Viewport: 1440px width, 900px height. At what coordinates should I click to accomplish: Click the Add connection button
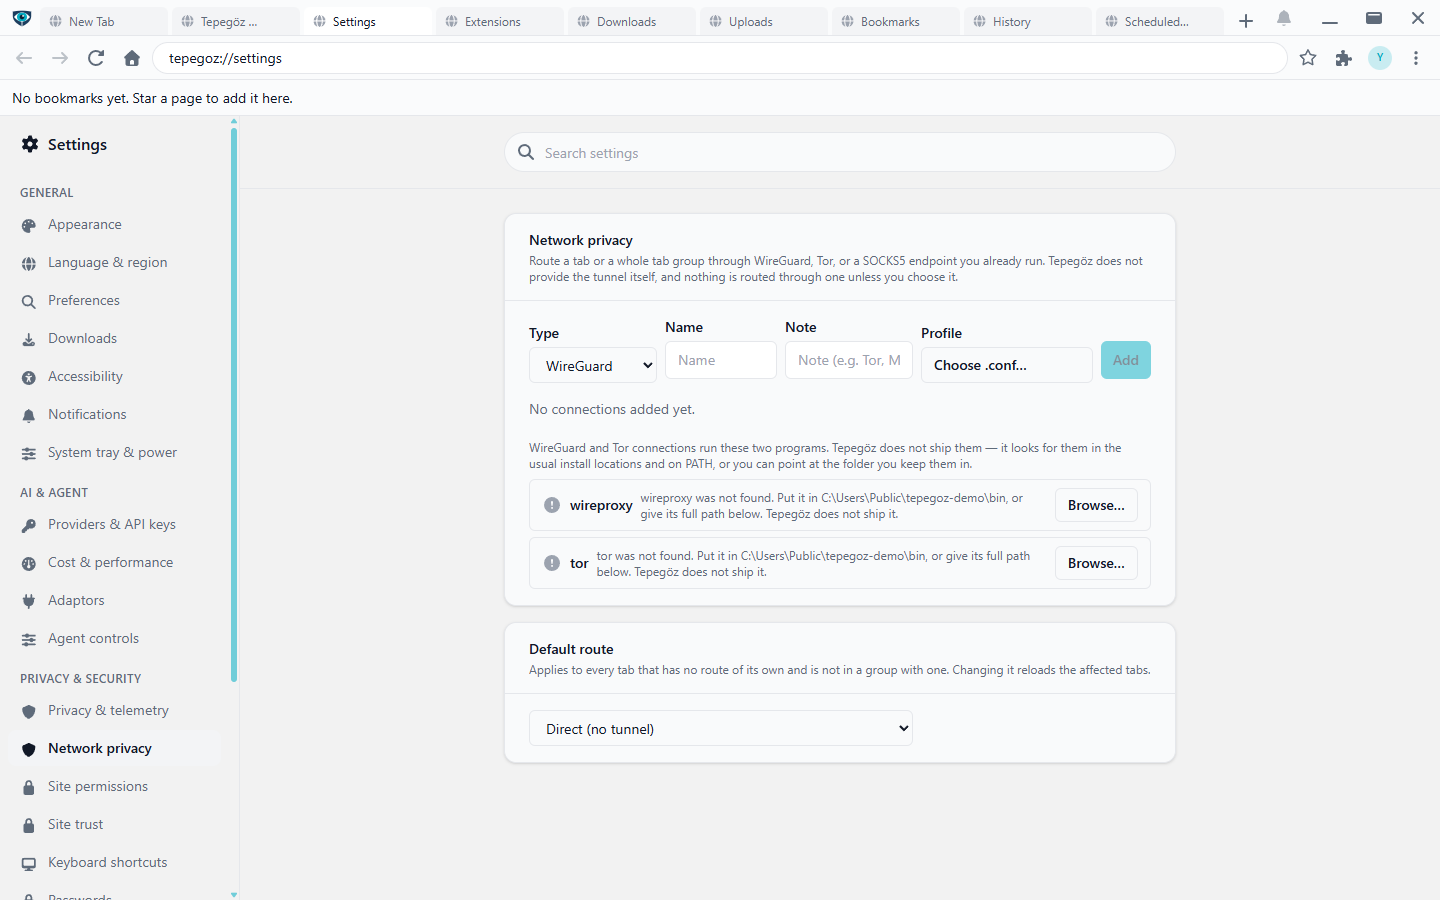point(1126,360)
